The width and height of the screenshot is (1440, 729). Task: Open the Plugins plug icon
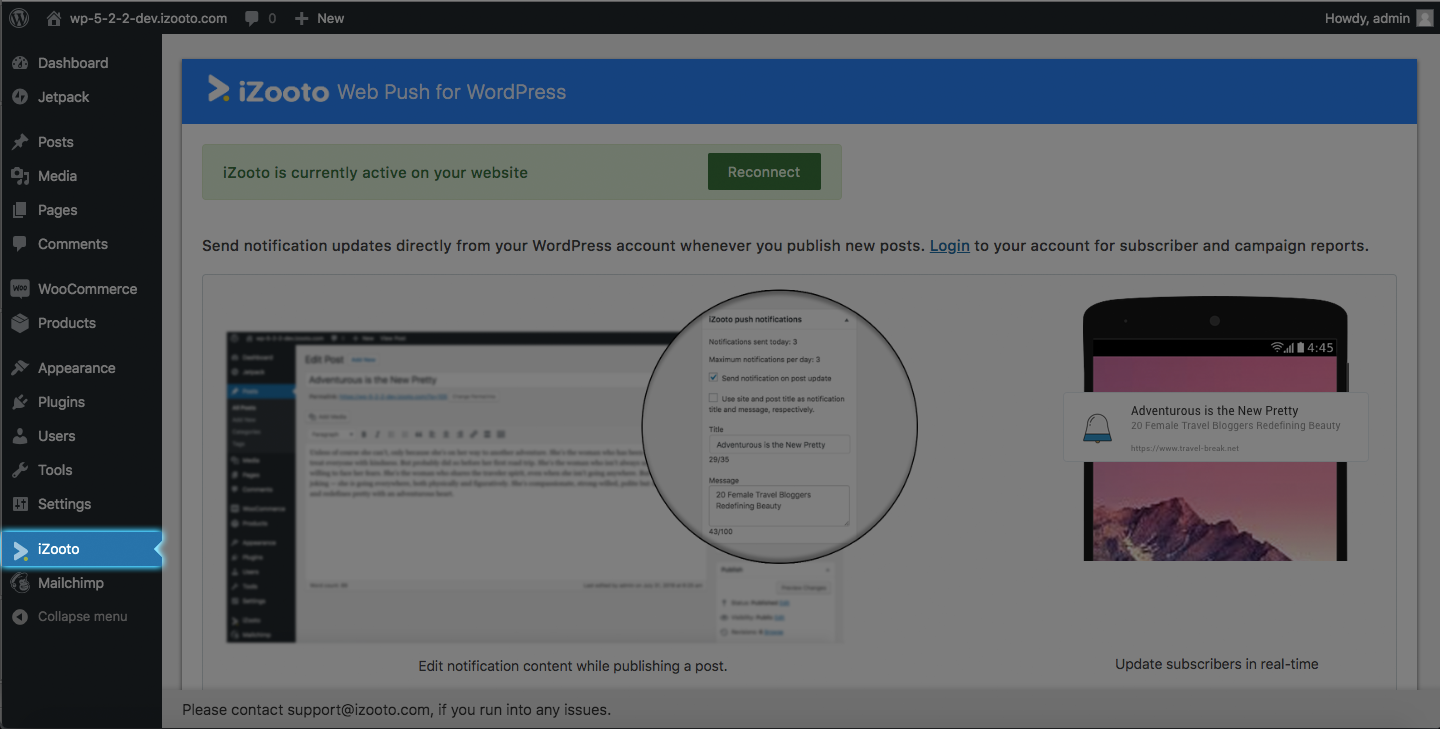pyautogui.click(x=20, y=402)
